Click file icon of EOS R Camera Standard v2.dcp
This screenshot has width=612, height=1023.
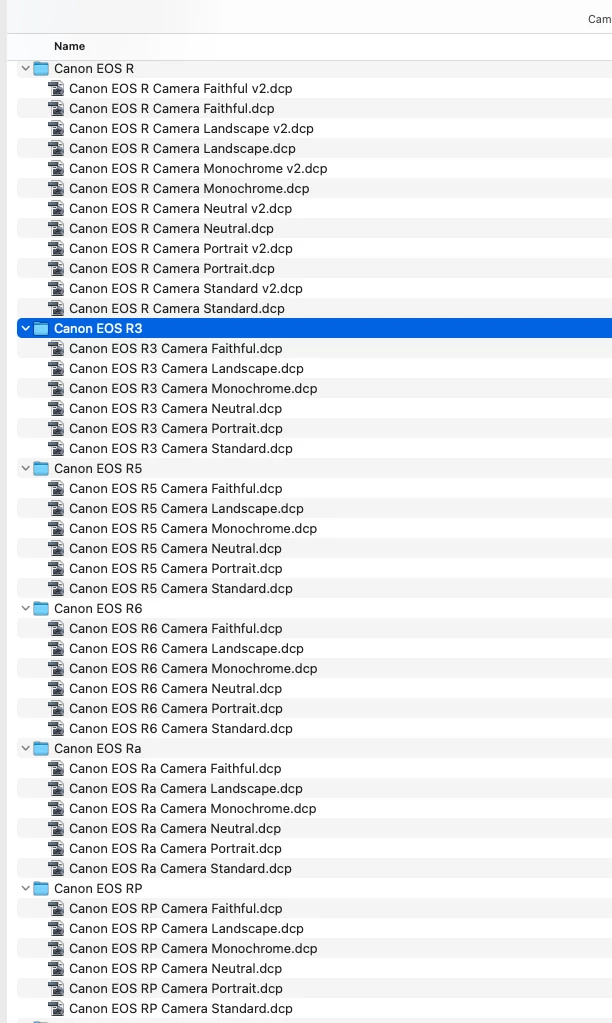[x=57, y=288]
